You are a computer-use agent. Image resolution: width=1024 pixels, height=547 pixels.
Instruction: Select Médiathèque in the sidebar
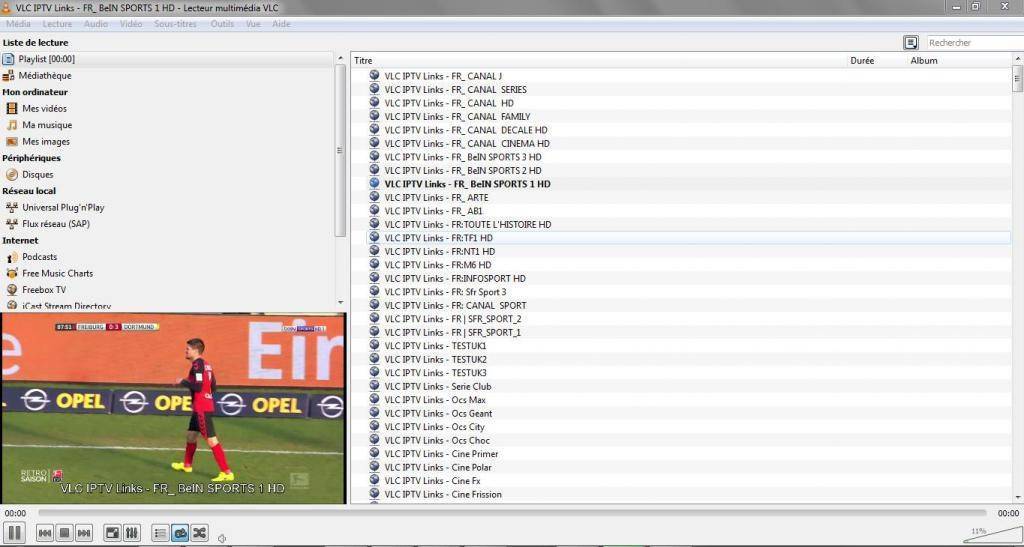(44, 75)
